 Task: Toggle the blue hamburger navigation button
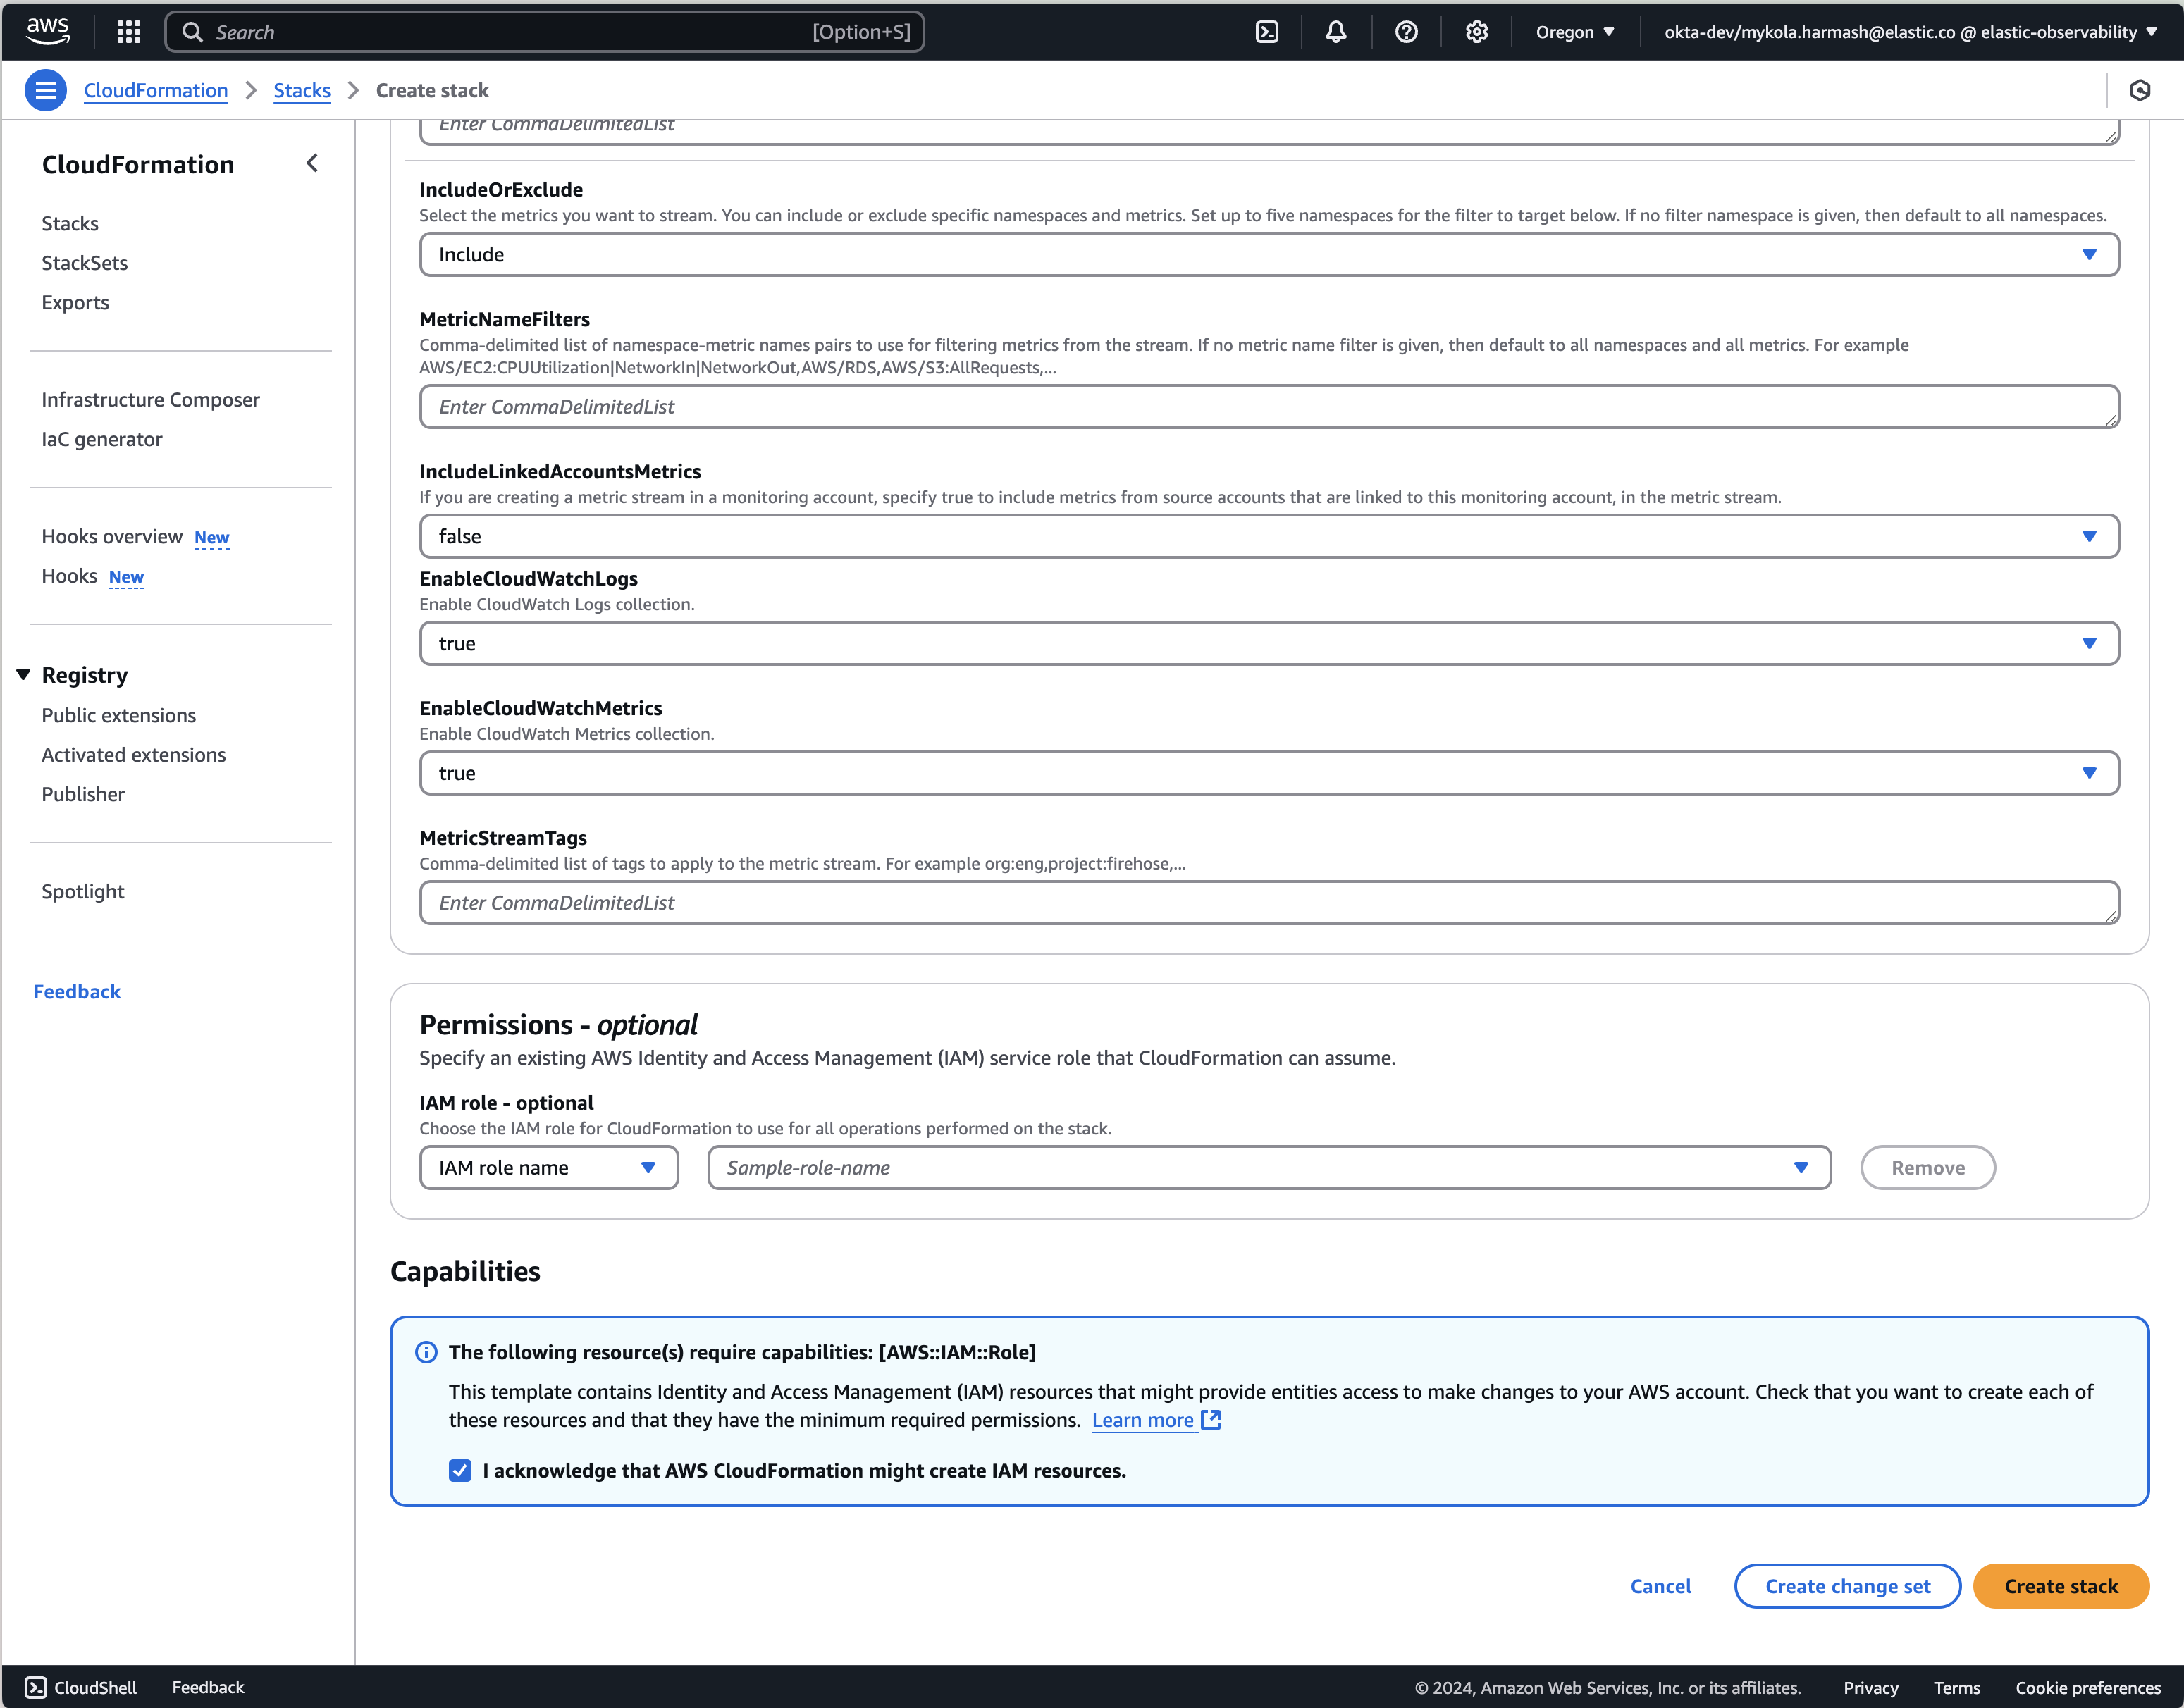pos(45,90)
